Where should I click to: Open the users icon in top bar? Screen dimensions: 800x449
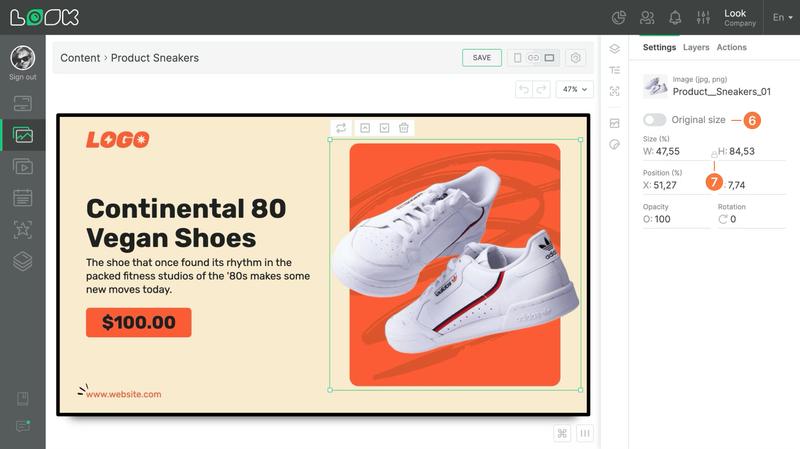click(647, 18)
